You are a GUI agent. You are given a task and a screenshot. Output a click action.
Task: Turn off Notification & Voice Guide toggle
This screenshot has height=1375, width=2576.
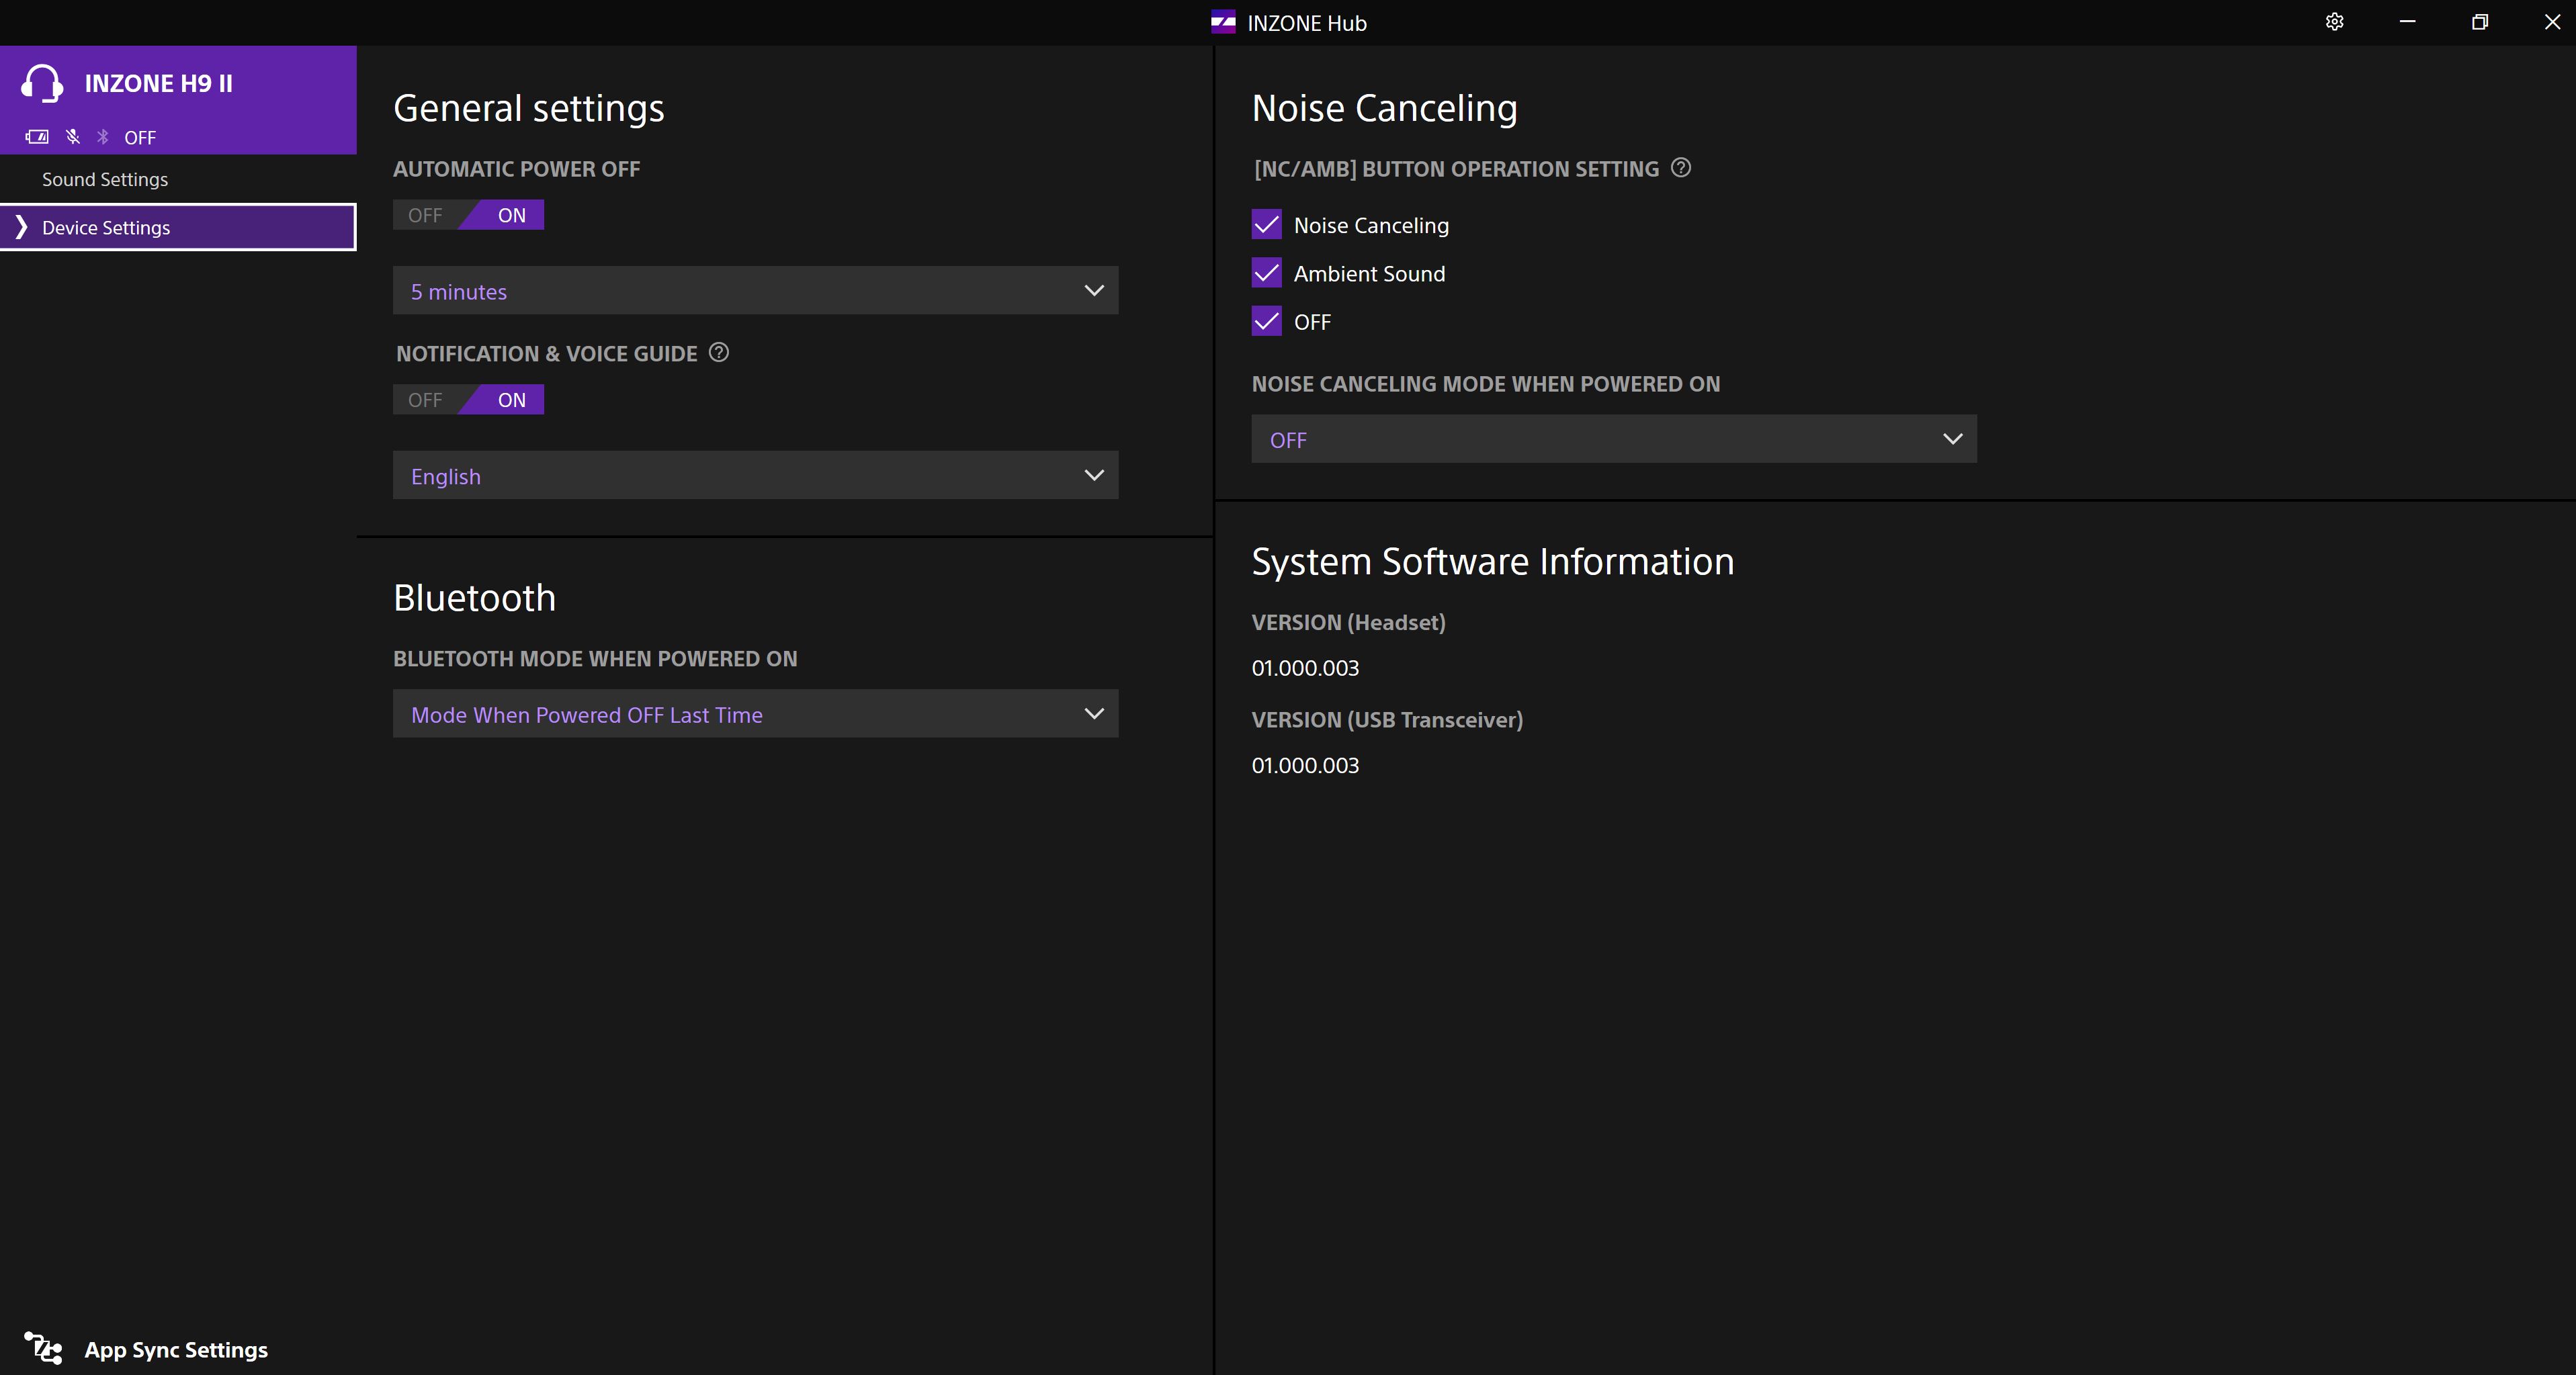[x=425, y=400]
